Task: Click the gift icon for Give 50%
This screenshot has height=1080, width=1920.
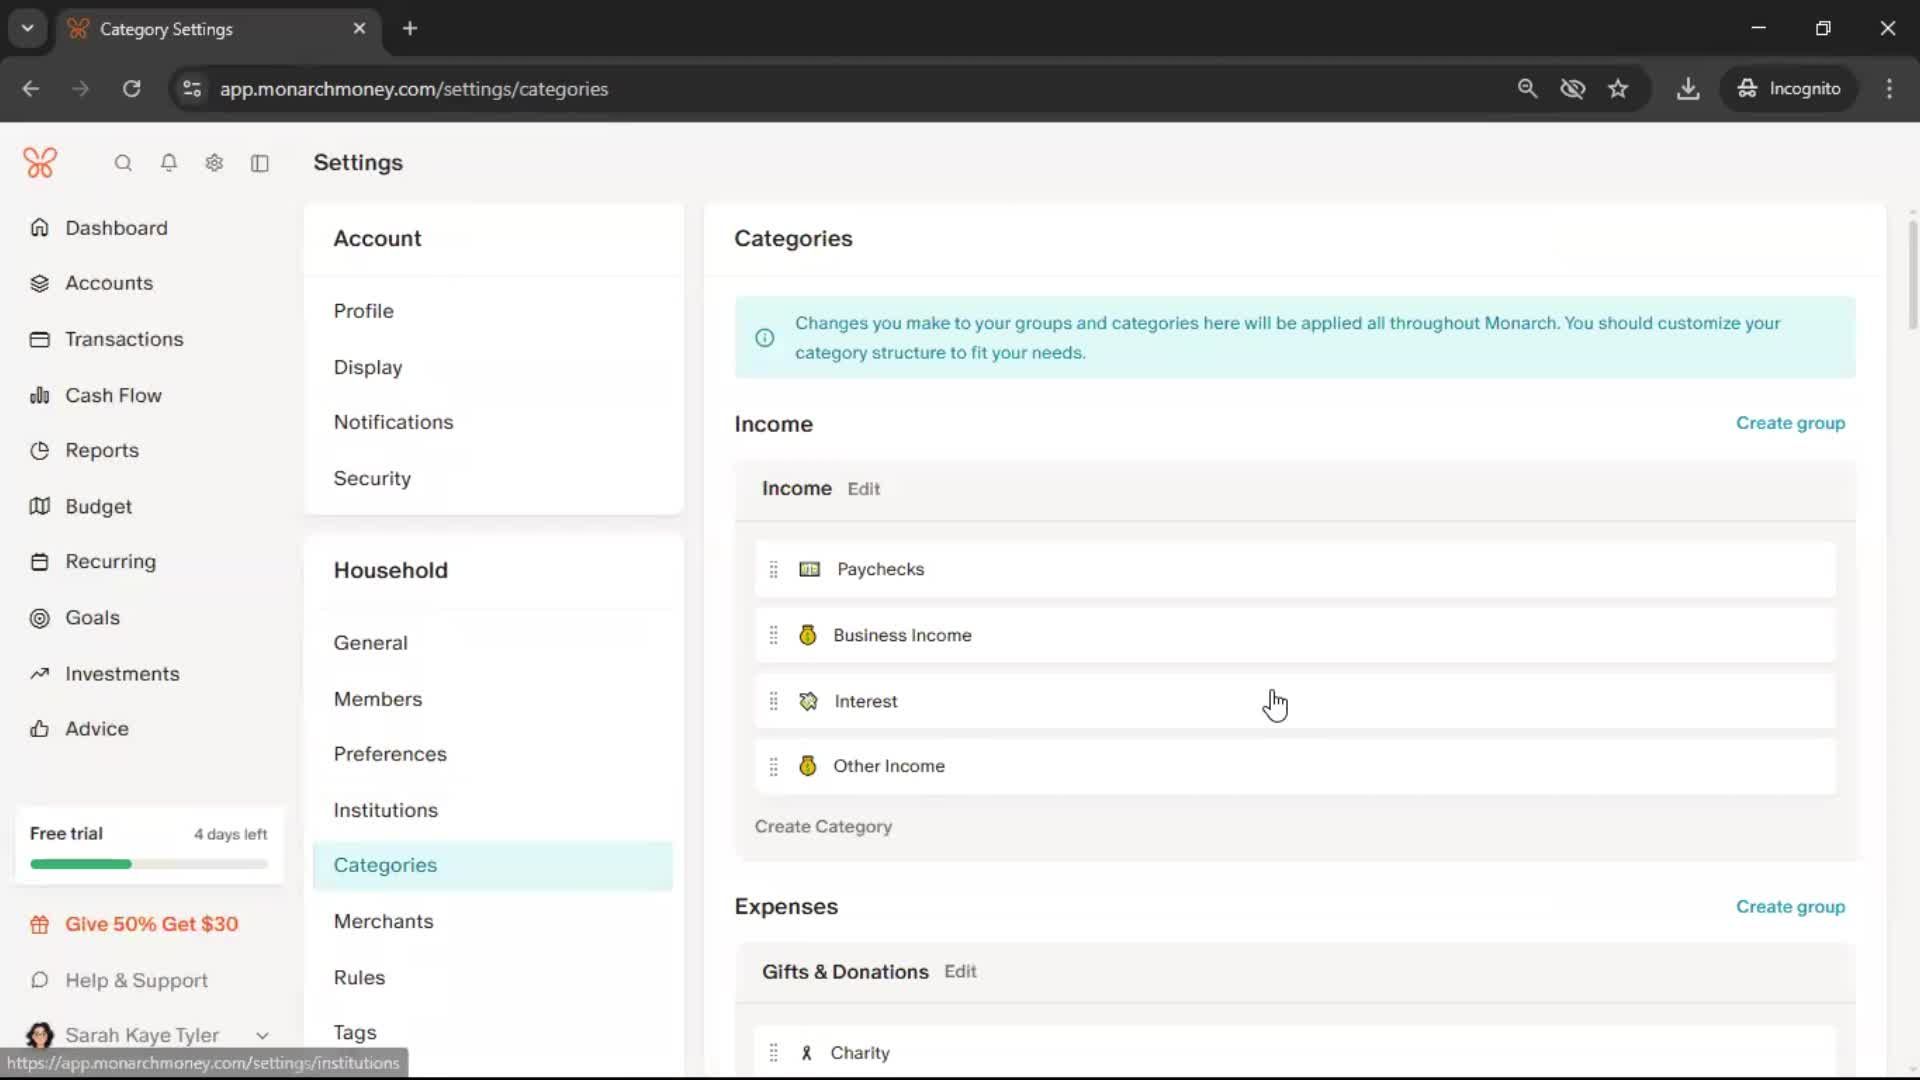Action: [40, 925]
